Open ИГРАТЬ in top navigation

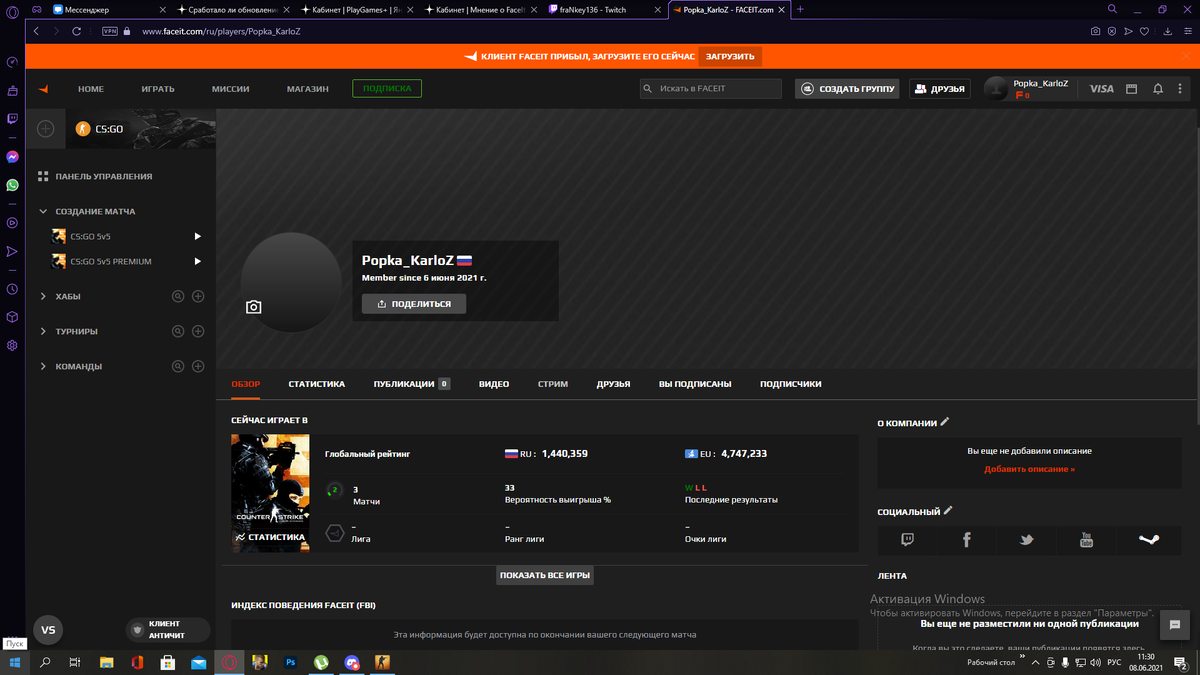click(158, 89)
